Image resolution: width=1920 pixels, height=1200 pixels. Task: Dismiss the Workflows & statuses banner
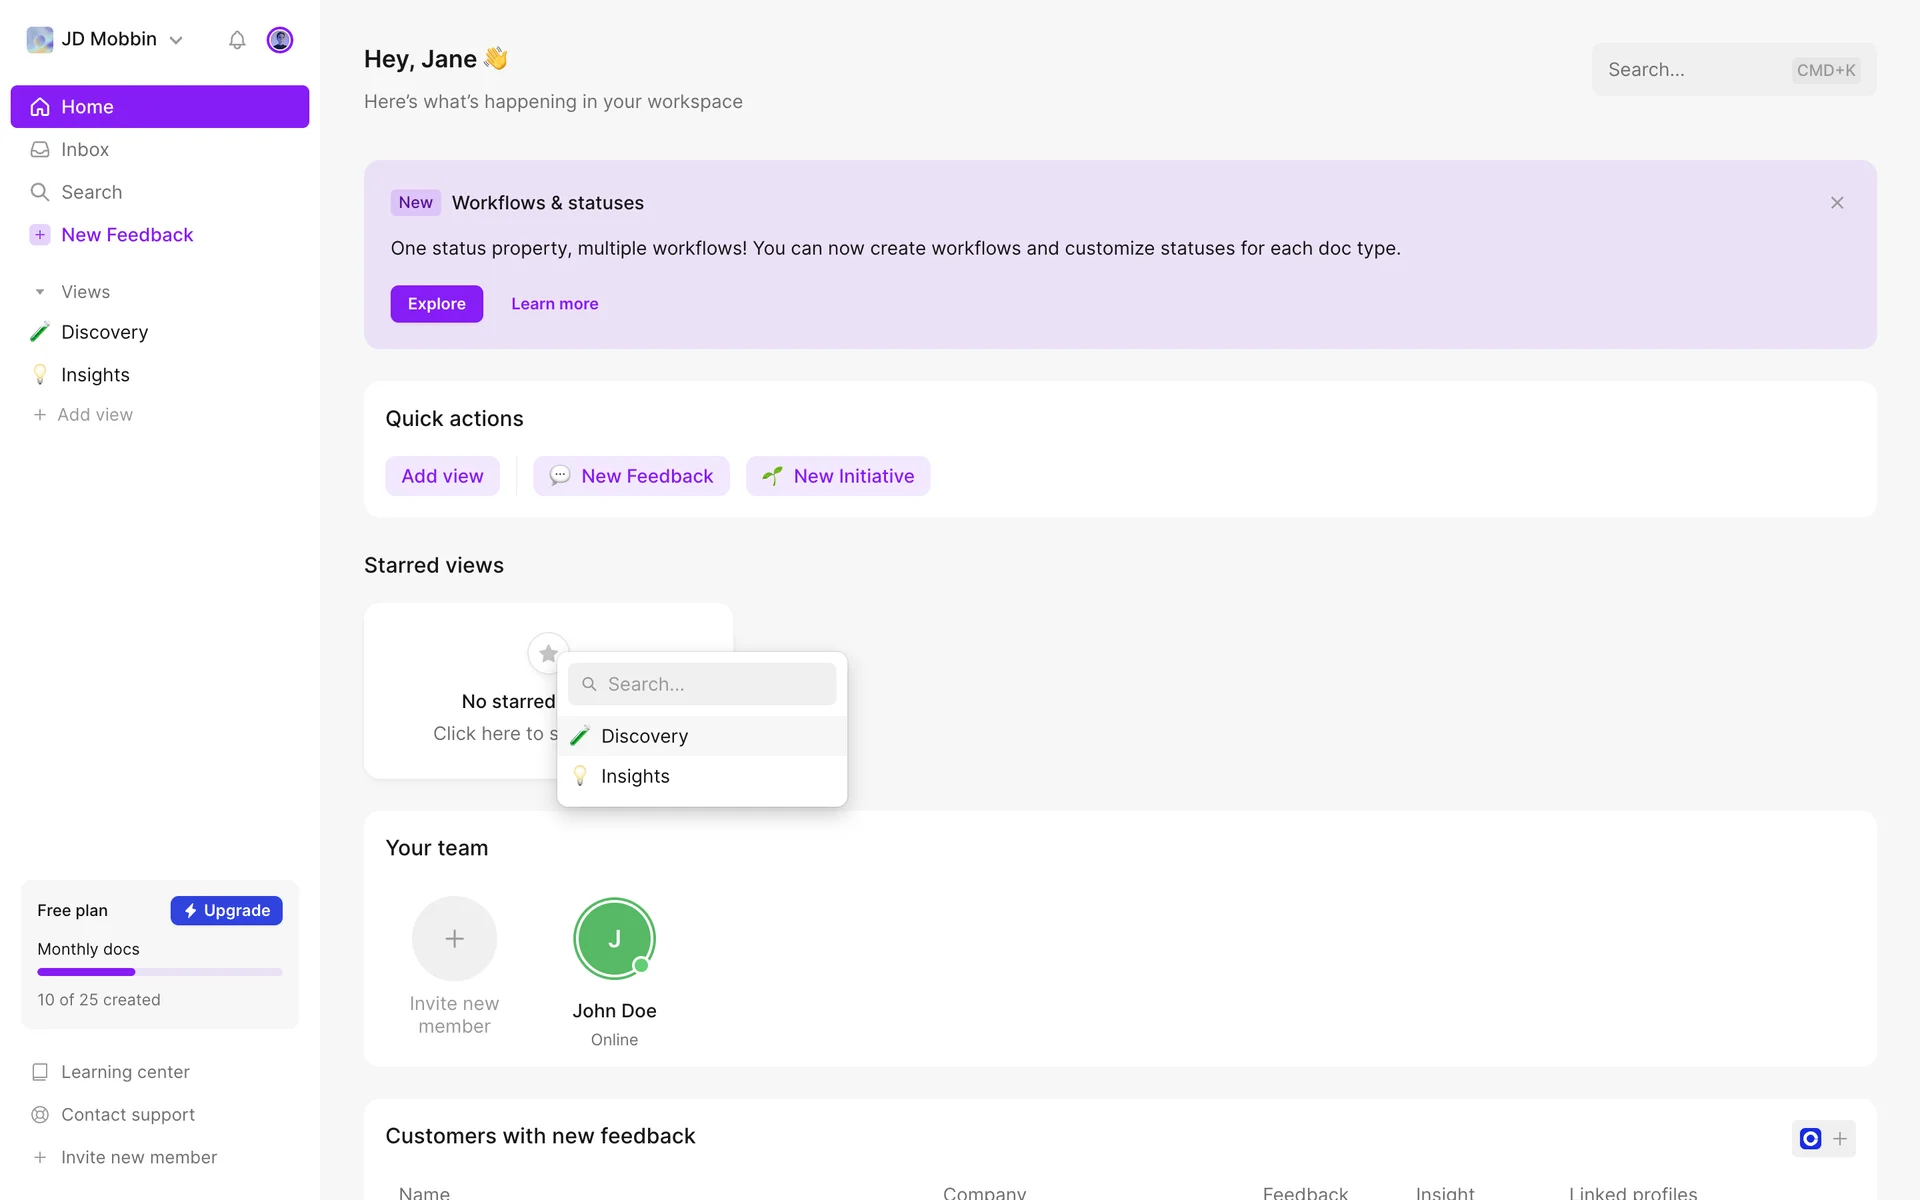click(x=1837, y=203)
